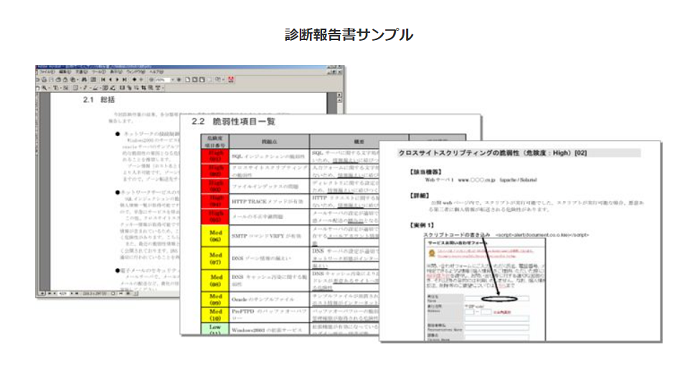This screenshot has height=372, width=700.
Task: Click the zoom out icon beside zoom field
Action: click(x=151, y=79)
